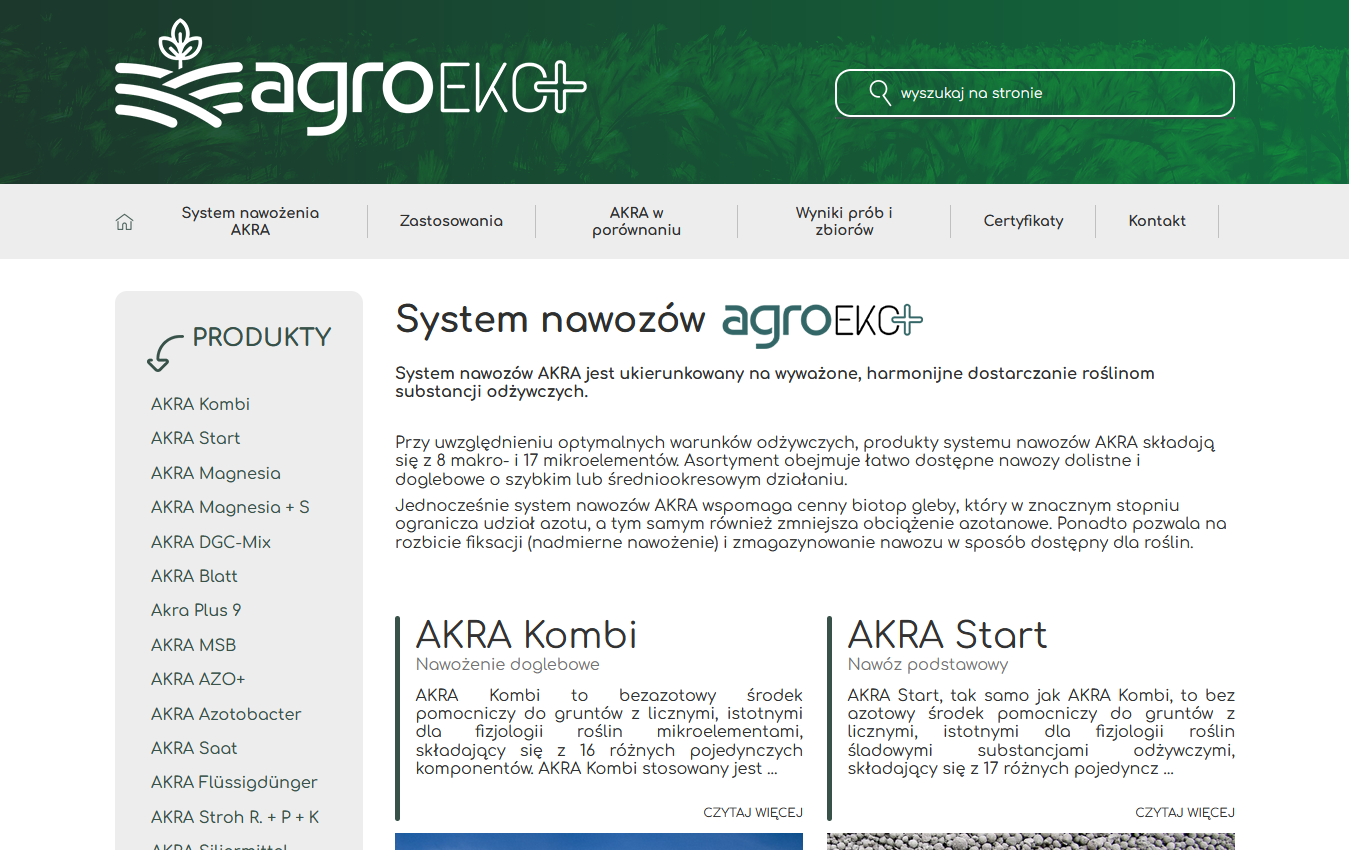Select AKRA MSB product link
The height and width of the screenshot is (850, 1349).
(x=193, y=645)
